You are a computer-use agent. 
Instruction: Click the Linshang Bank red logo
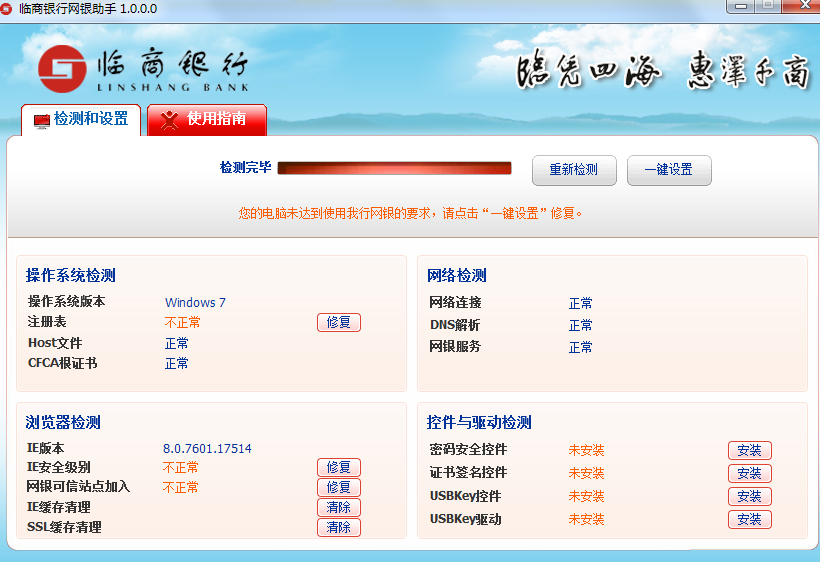[62, 68]
